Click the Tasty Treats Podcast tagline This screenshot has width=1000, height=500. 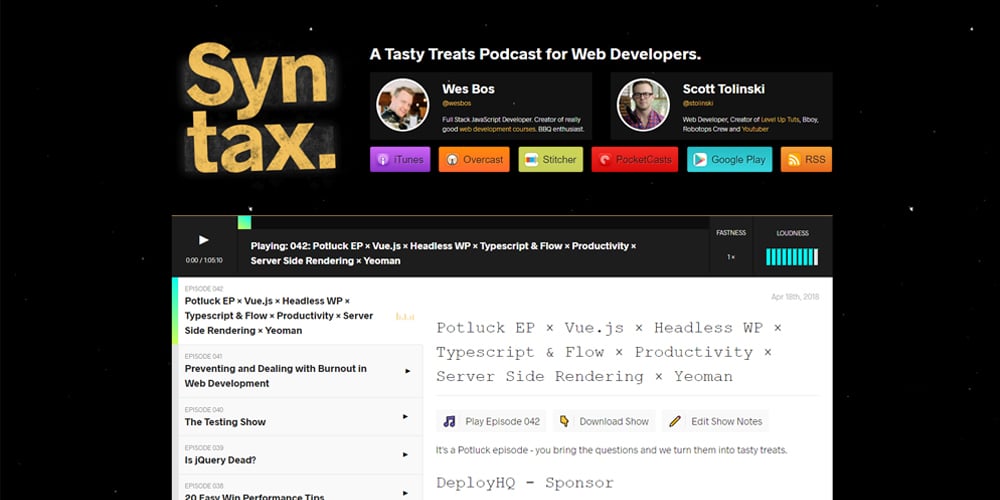click(x=535, y=54)
